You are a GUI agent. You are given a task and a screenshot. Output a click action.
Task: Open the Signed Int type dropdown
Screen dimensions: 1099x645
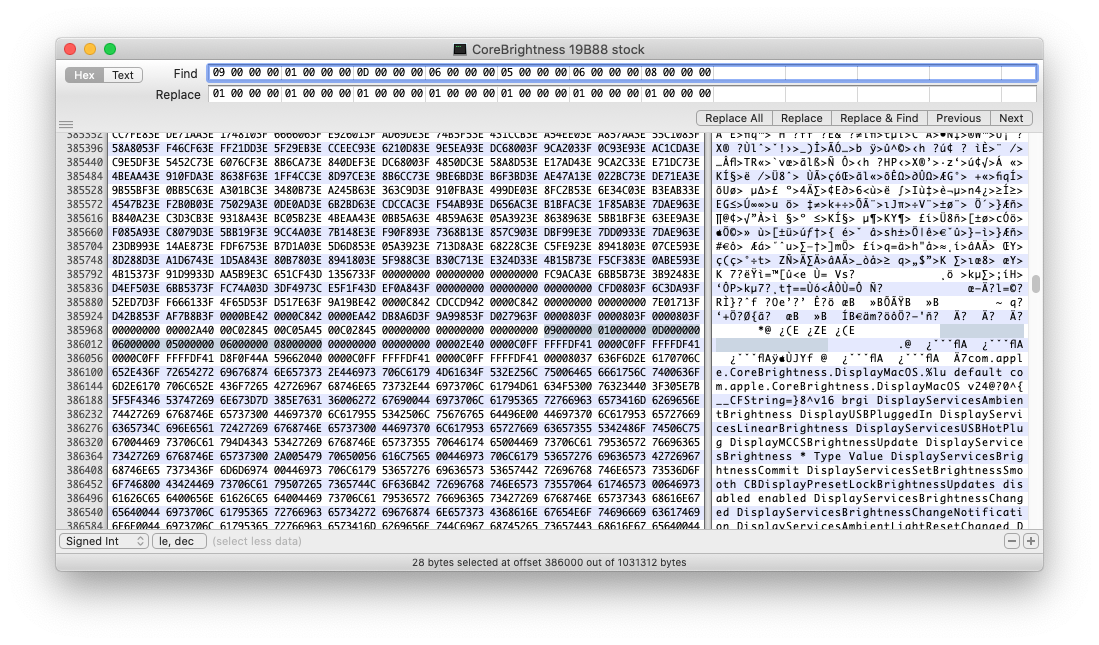click(104, 541)
